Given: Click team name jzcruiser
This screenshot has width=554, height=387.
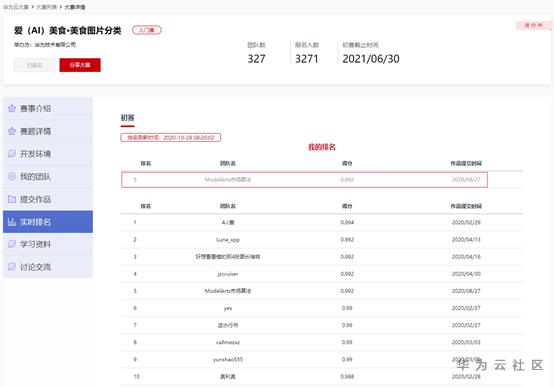Looking at the screenshot, I should (x=228, y=274).
